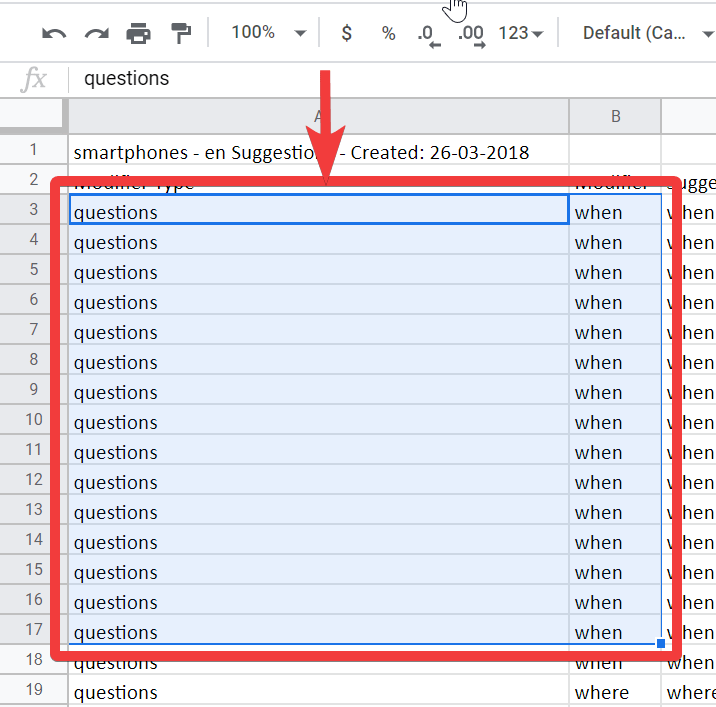Select row 19 header
Viewport: 716px width, 707px height.
33,689
